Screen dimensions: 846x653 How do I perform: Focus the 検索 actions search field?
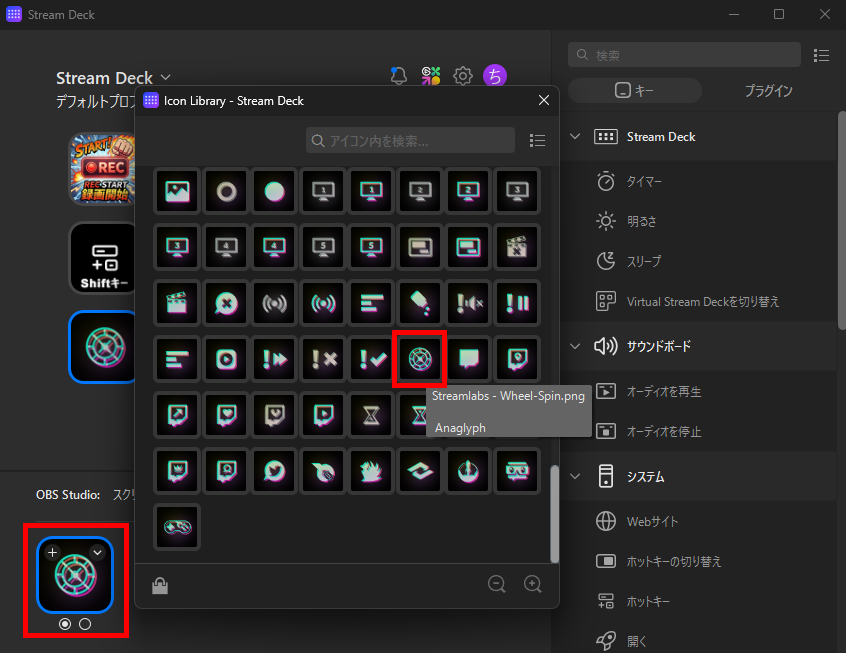coord(684,55)
